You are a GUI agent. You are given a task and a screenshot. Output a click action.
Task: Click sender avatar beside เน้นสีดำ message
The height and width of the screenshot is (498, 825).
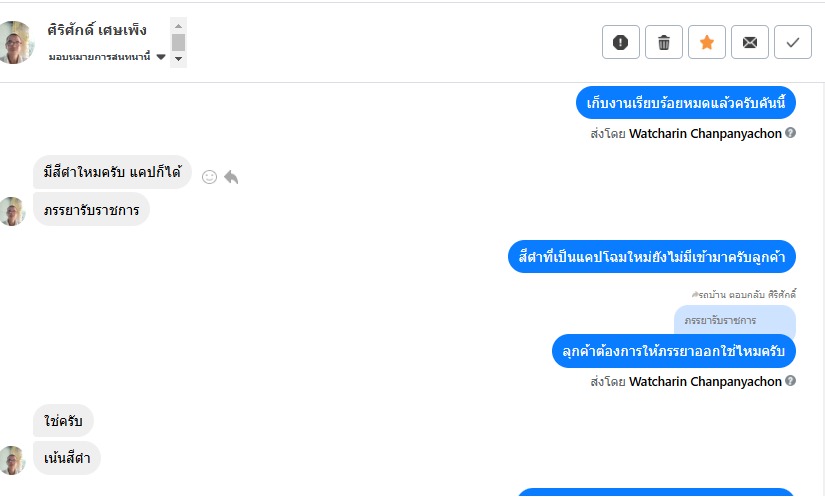tap(12, 460)
